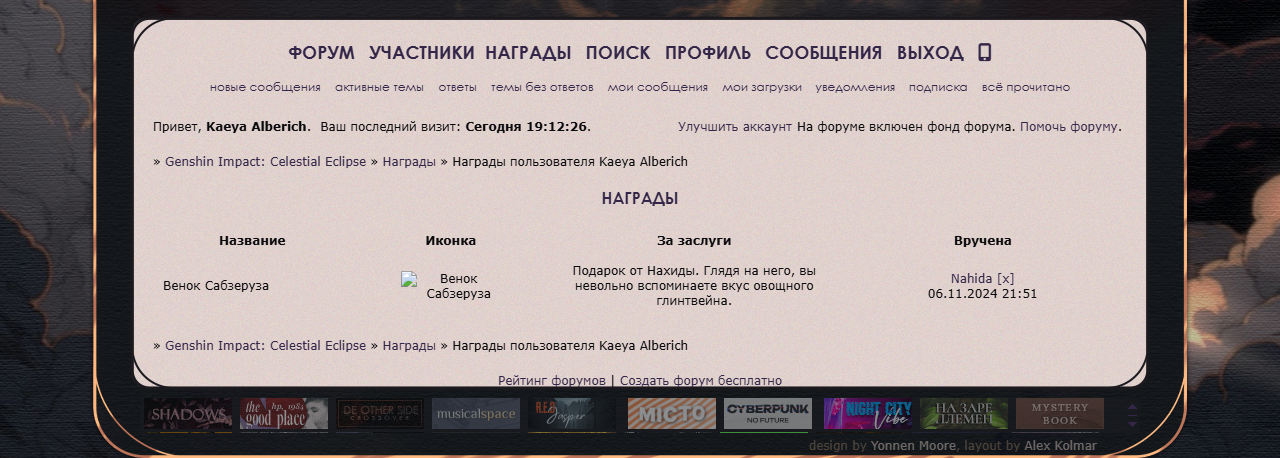
Task: Open the УЧАСТНИКИ members page
Action: pyautogui.click(x=422, y=53)
